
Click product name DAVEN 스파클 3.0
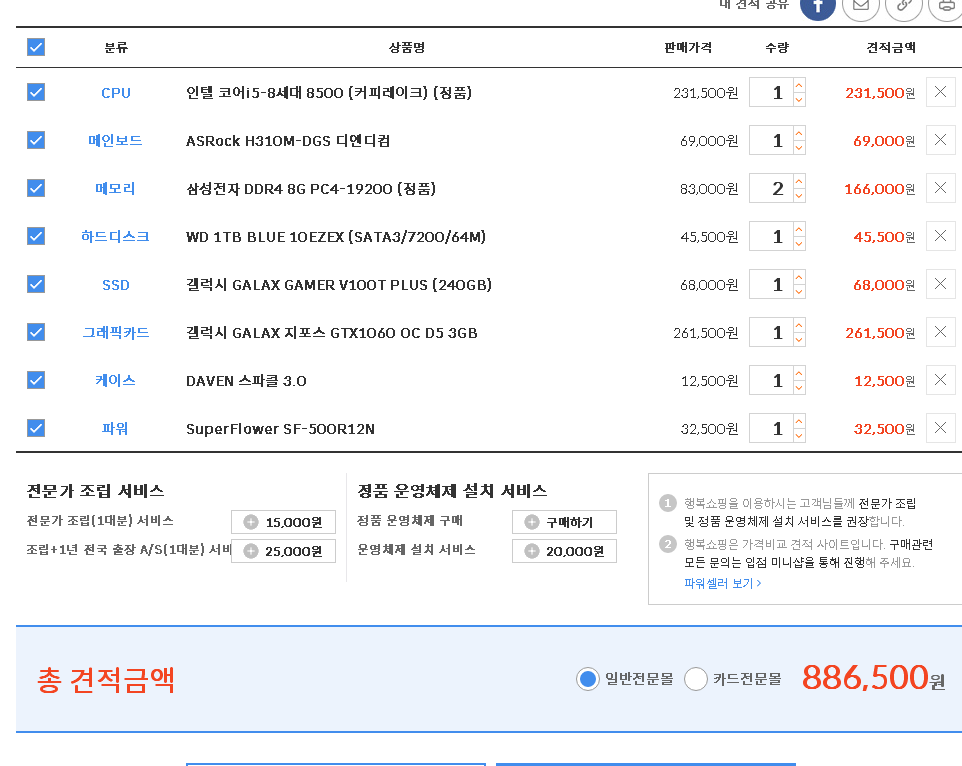[x=246, y=380]
